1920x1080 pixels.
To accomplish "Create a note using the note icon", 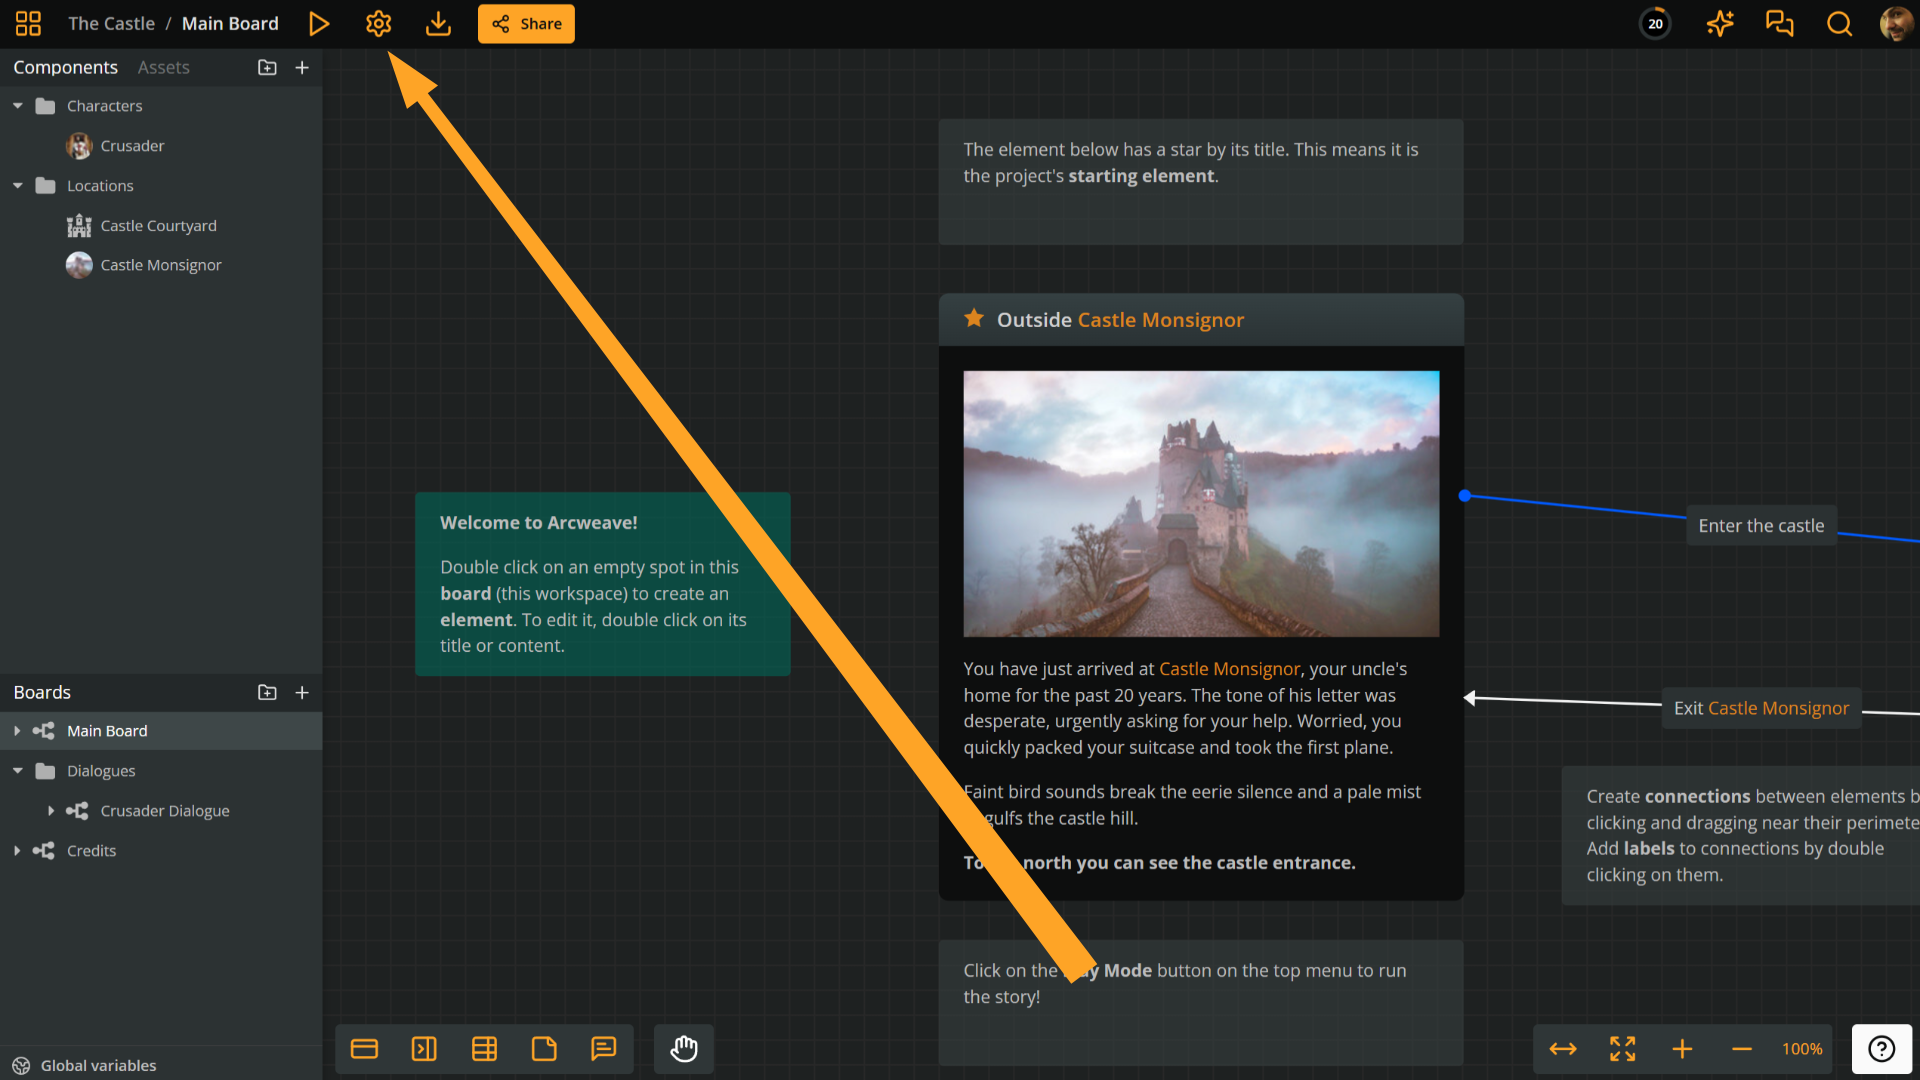I will point(544,1049).
